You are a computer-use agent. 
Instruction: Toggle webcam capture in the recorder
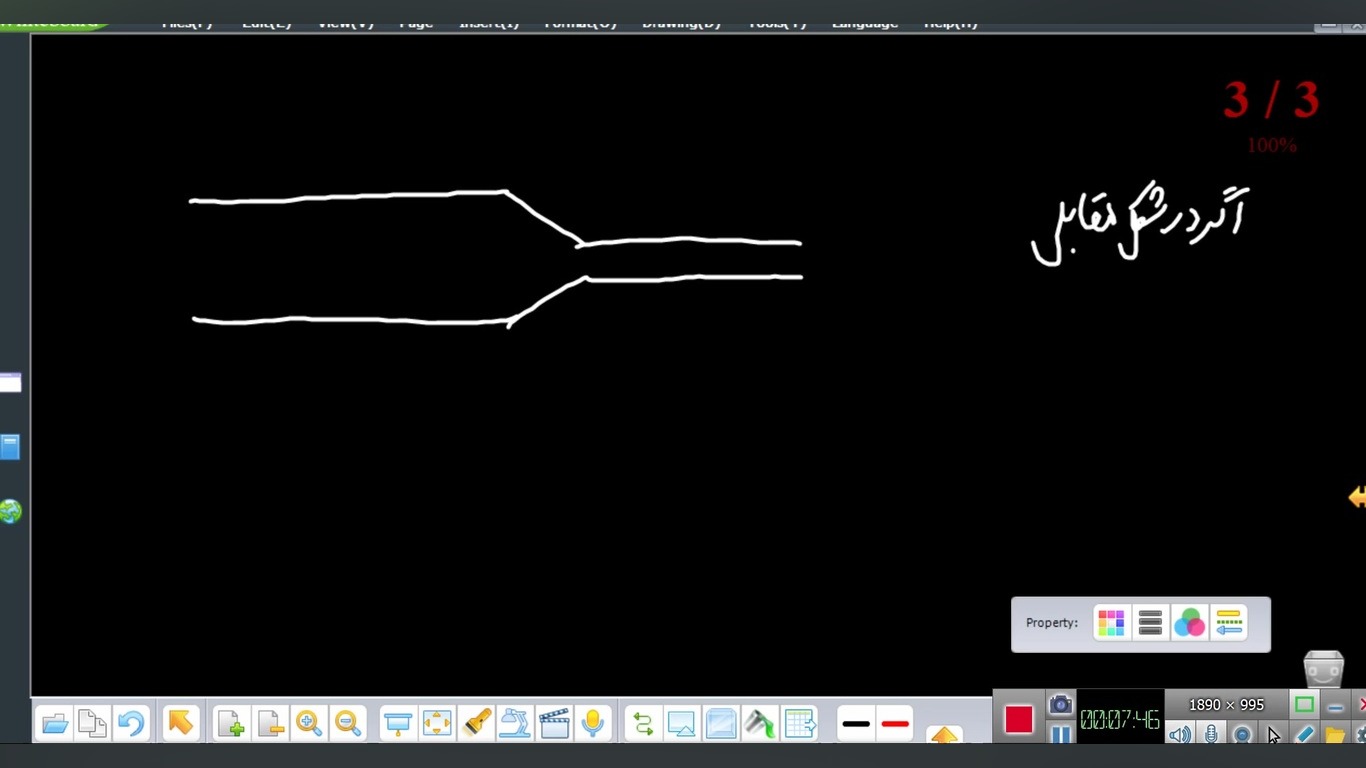[x=1242, y=735]
